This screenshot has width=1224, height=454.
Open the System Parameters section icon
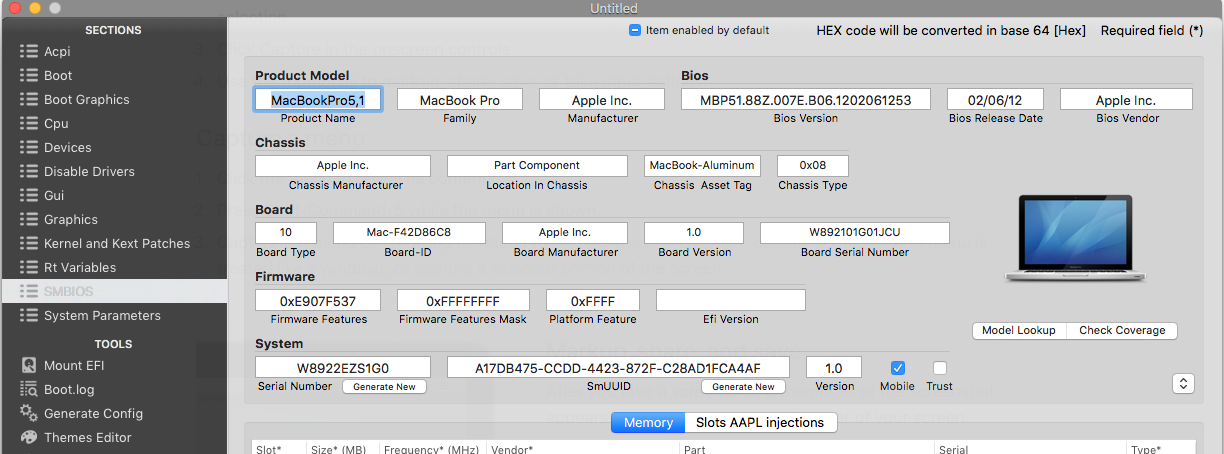pyautogui.click(x=29, y=315)
